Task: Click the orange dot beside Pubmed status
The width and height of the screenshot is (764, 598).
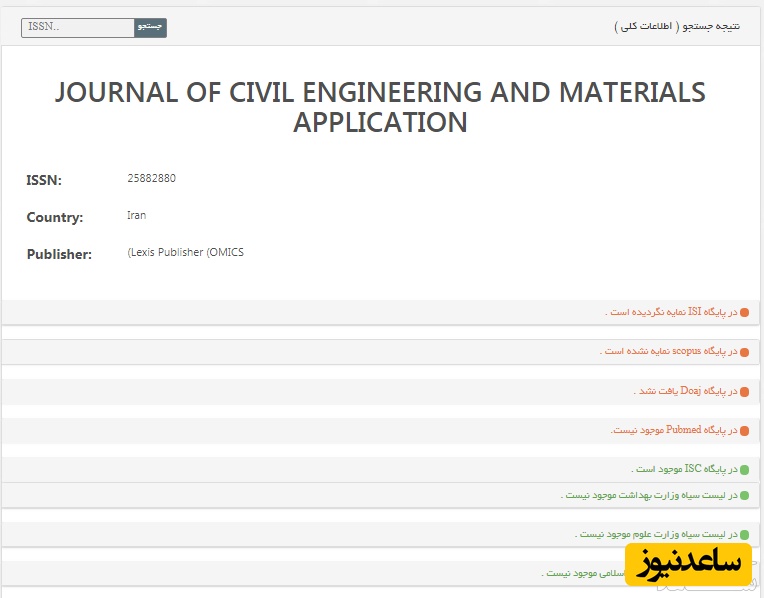Action: coord(744,431)
